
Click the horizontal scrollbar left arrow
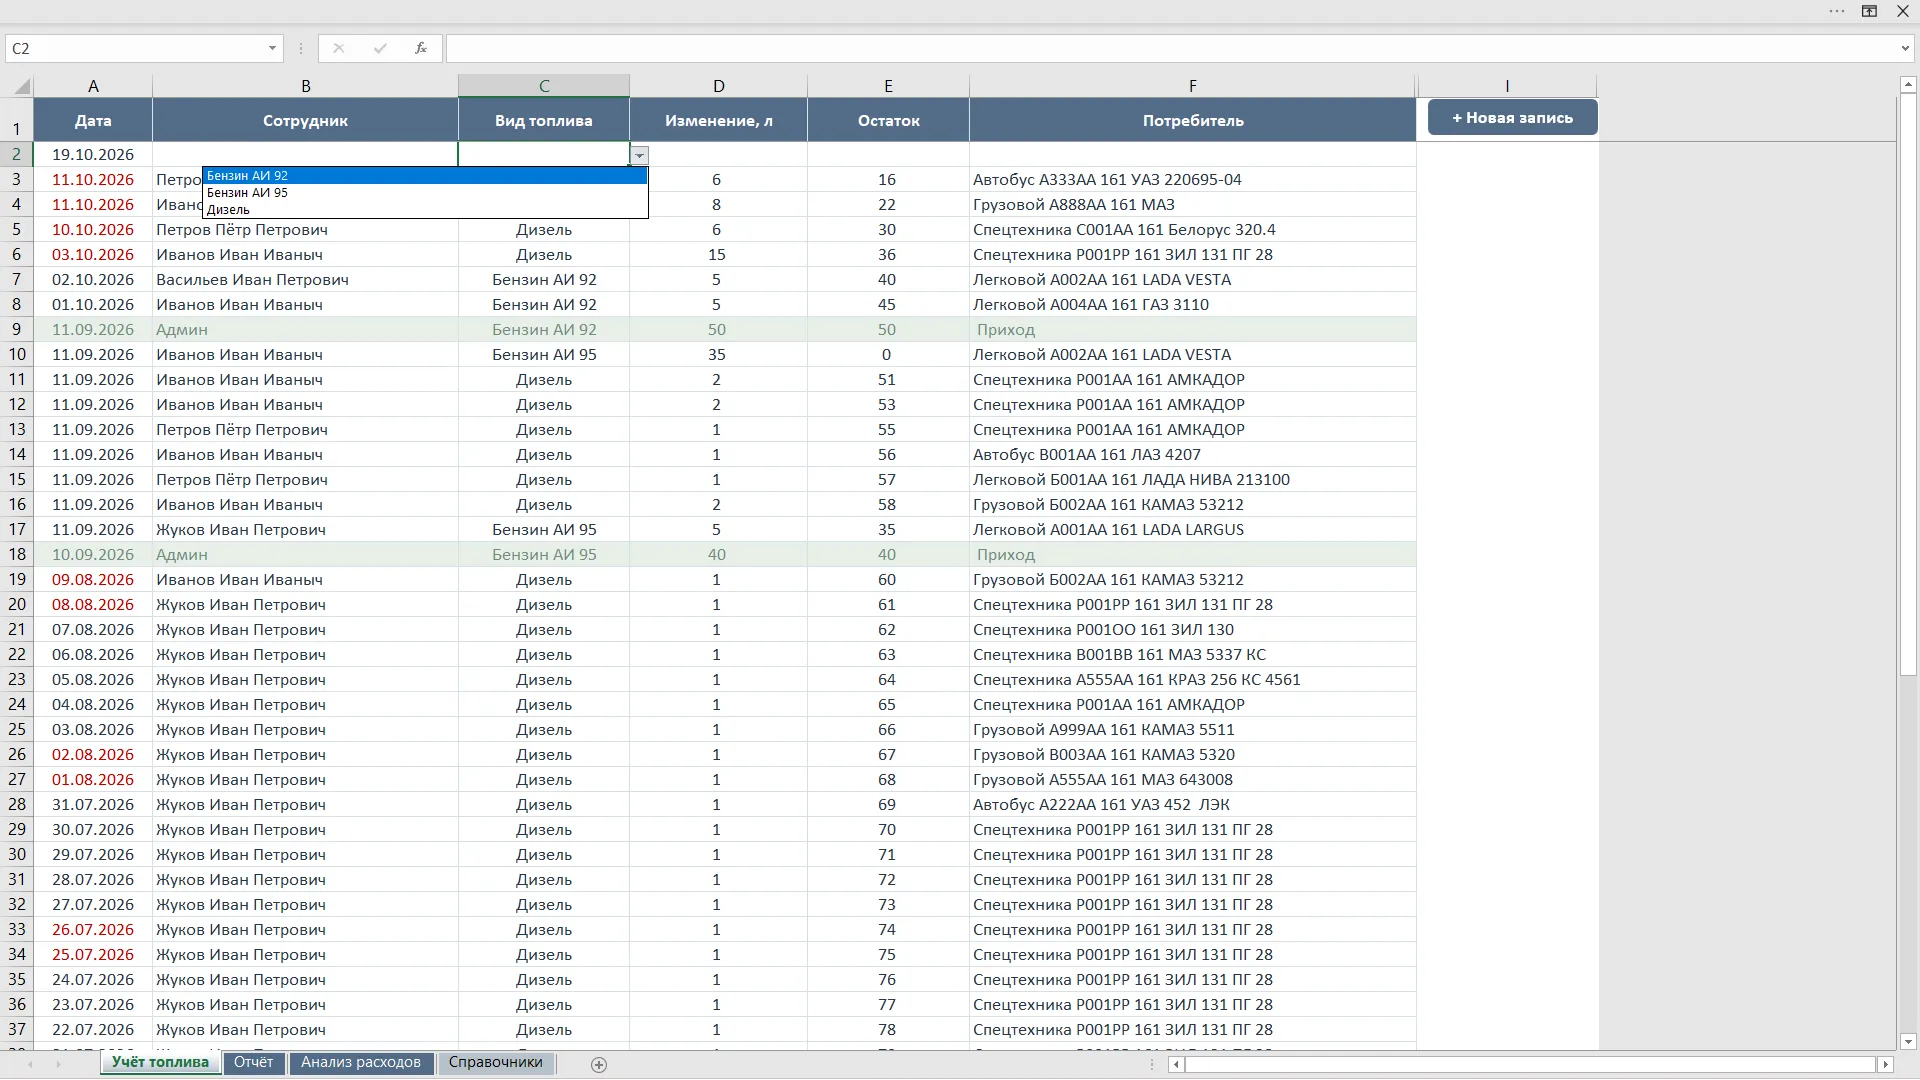click(1177, 1065)
